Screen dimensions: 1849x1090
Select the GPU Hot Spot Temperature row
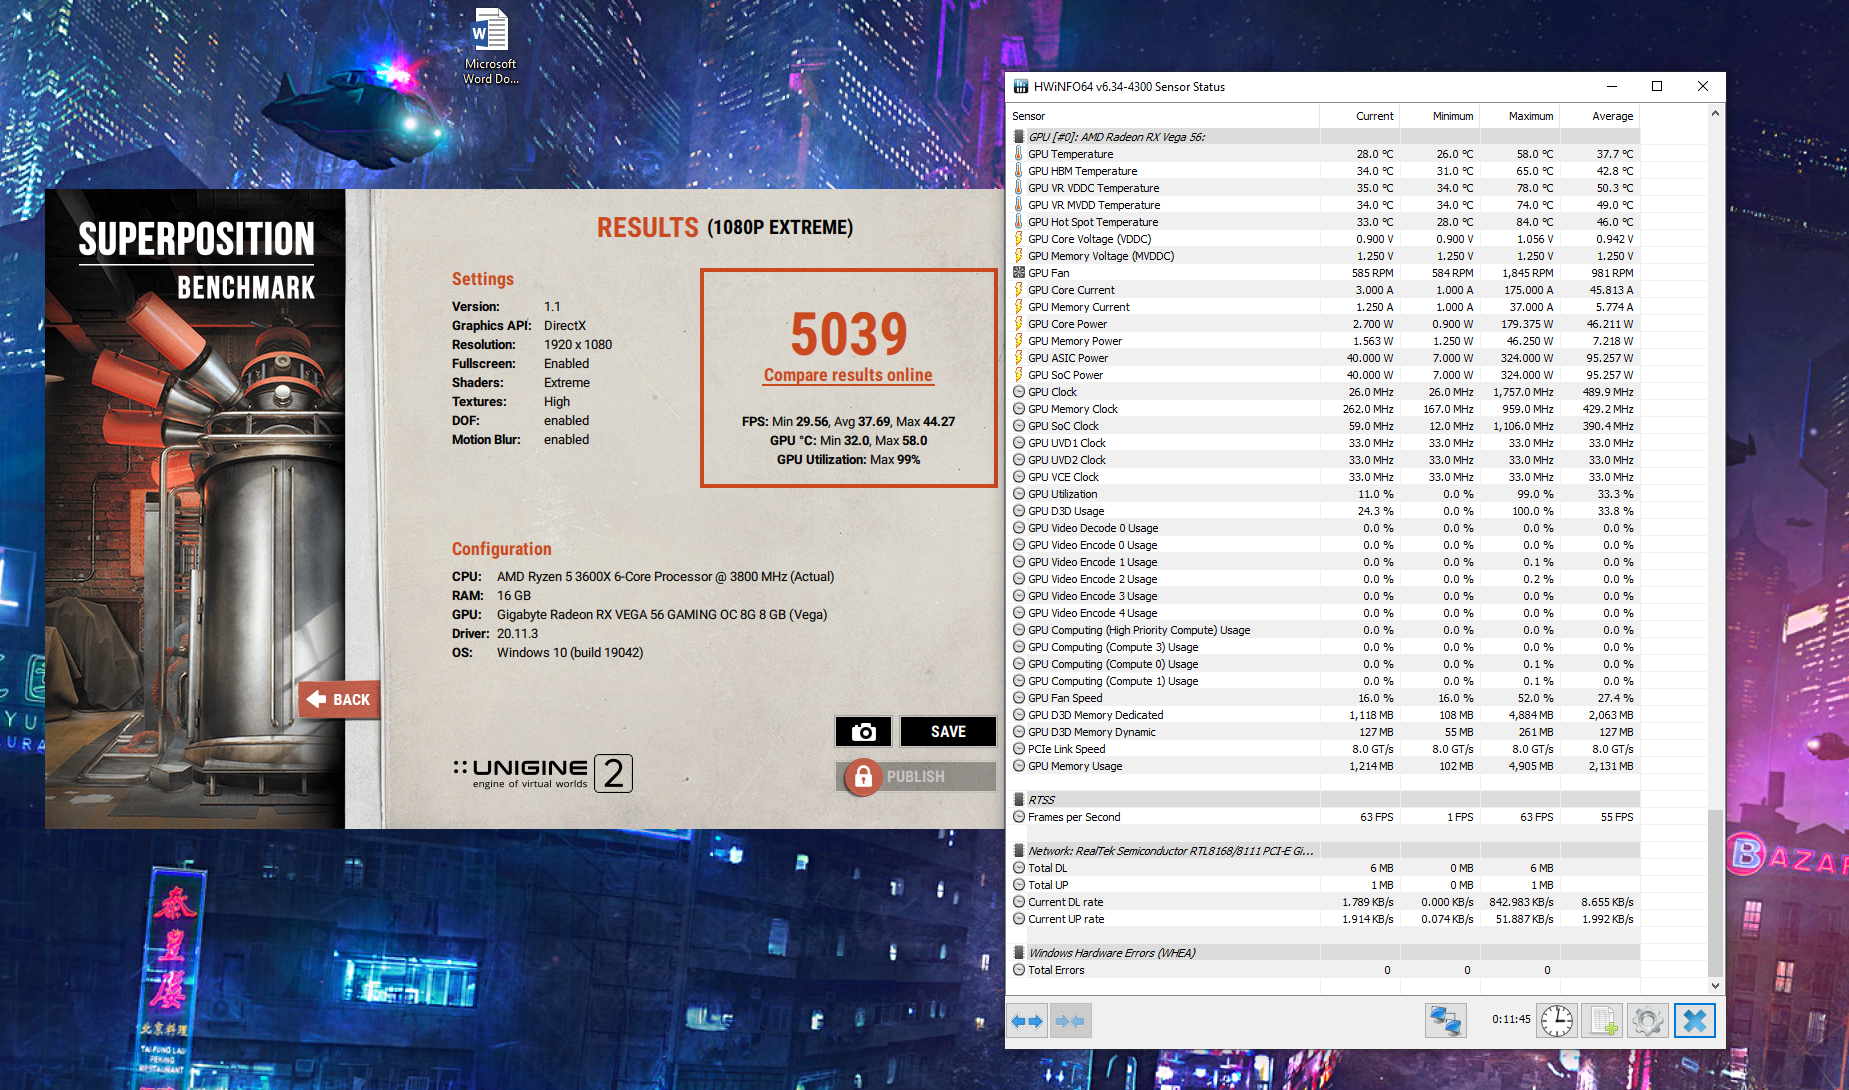point(1324,222)
